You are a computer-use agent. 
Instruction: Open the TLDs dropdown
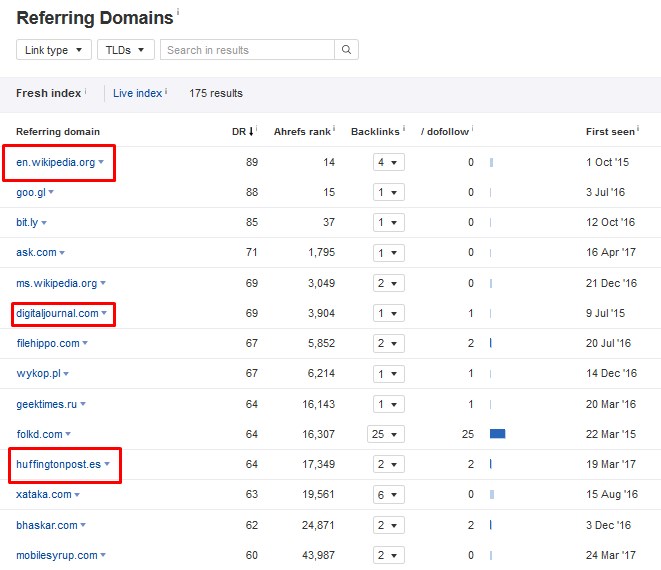point(126,50)
